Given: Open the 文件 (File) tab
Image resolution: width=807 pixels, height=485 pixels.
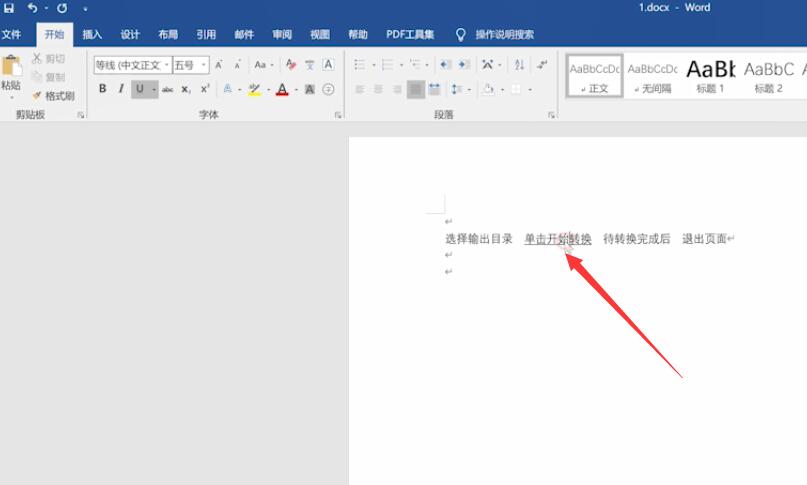Looking at the screenshot, I should pyautogui.click(x=11, y=34).
